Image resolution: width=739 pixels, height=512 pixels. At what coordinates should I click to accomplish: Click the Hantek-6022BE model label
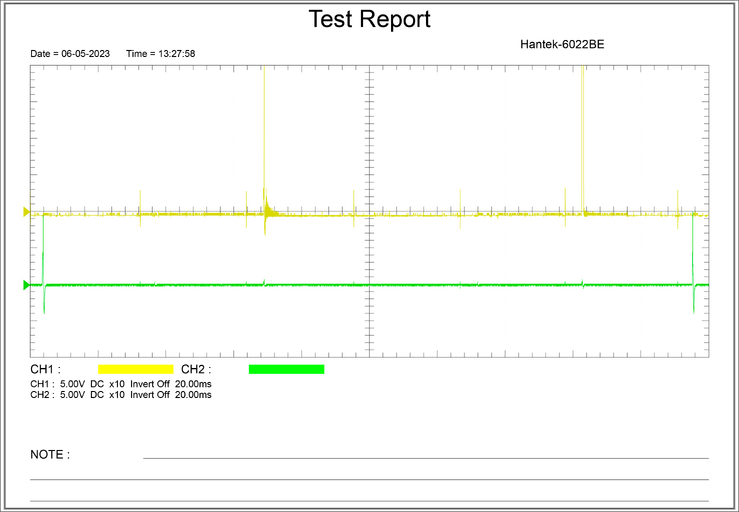tap(562, 44)
